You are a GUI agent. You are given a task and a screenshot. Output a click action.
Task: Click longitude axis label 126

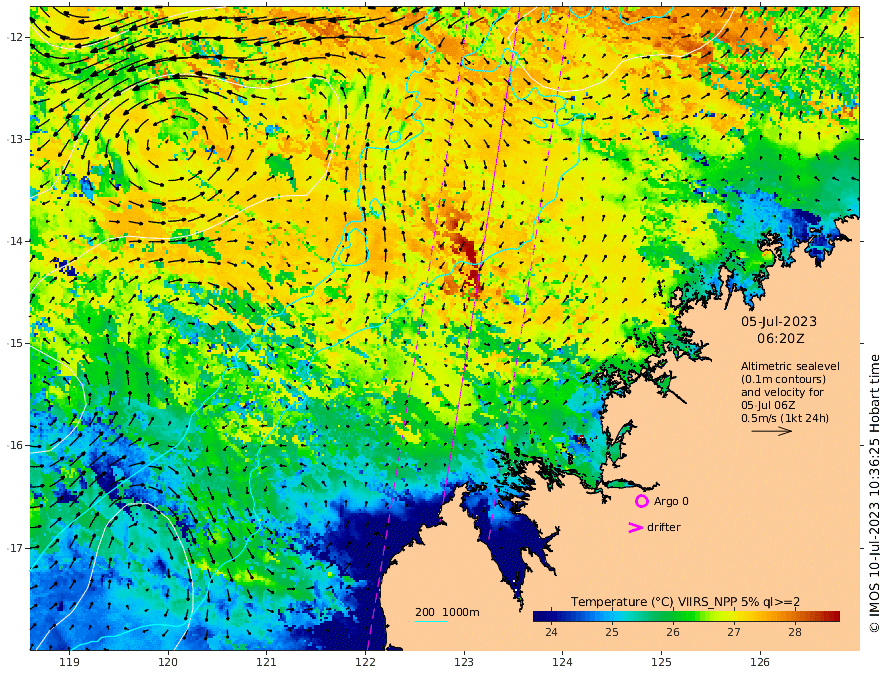pos(760,662)
